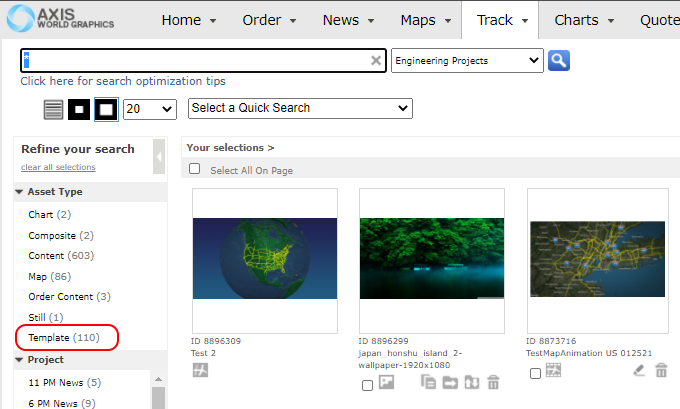The width and height of the screenshot is (680, 409).
Task: Tick the checkbox for japan_honshu_island asset
Action: pos(367,385)
